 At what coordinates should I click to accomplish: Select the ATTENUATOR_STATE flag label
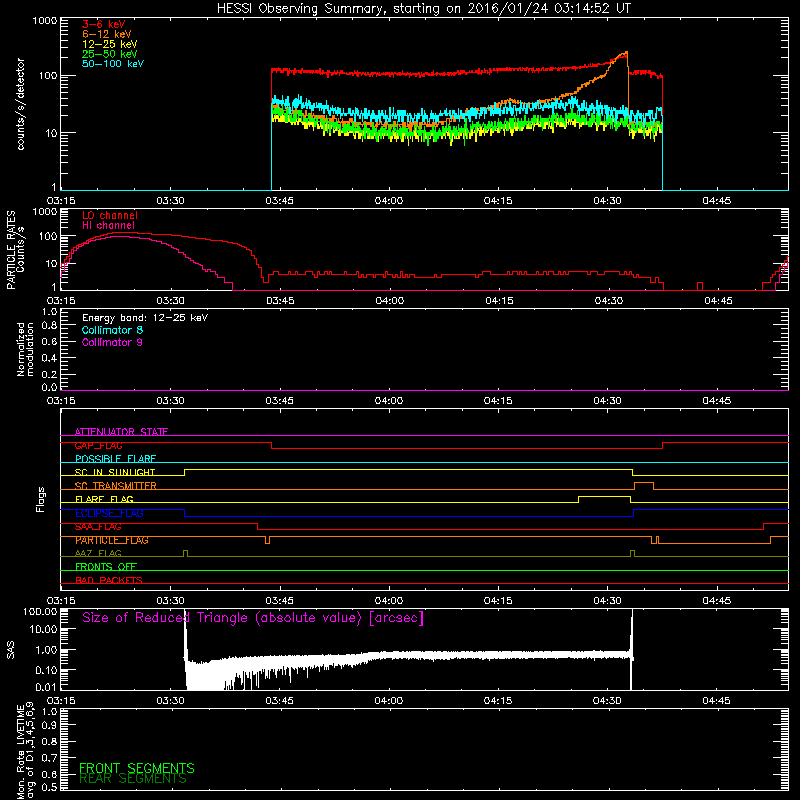pos(121,432)
